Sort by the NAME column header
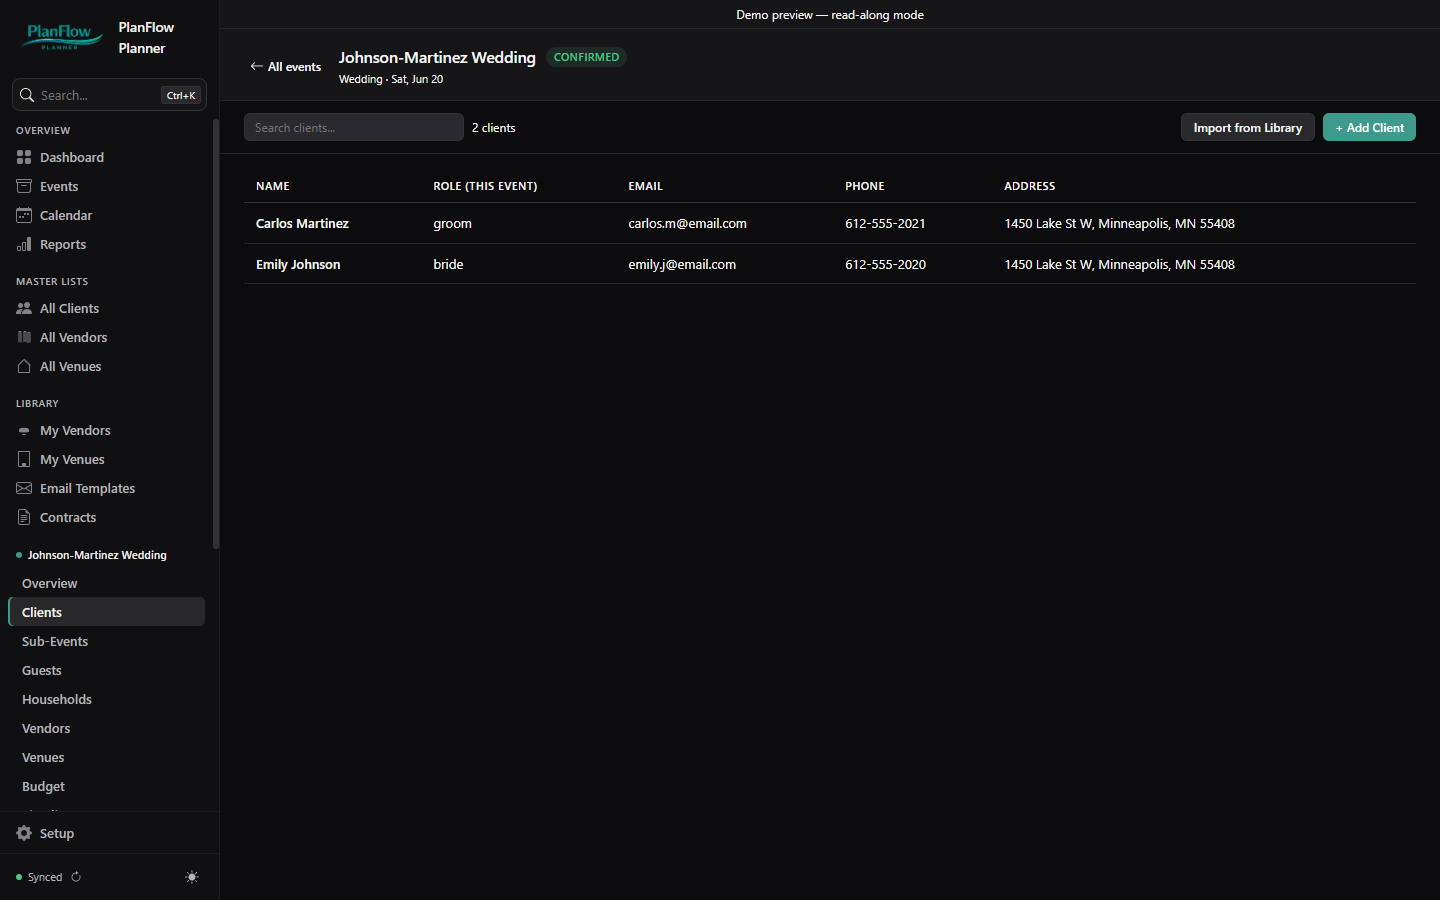The image size is (1440, 900). 273,186
